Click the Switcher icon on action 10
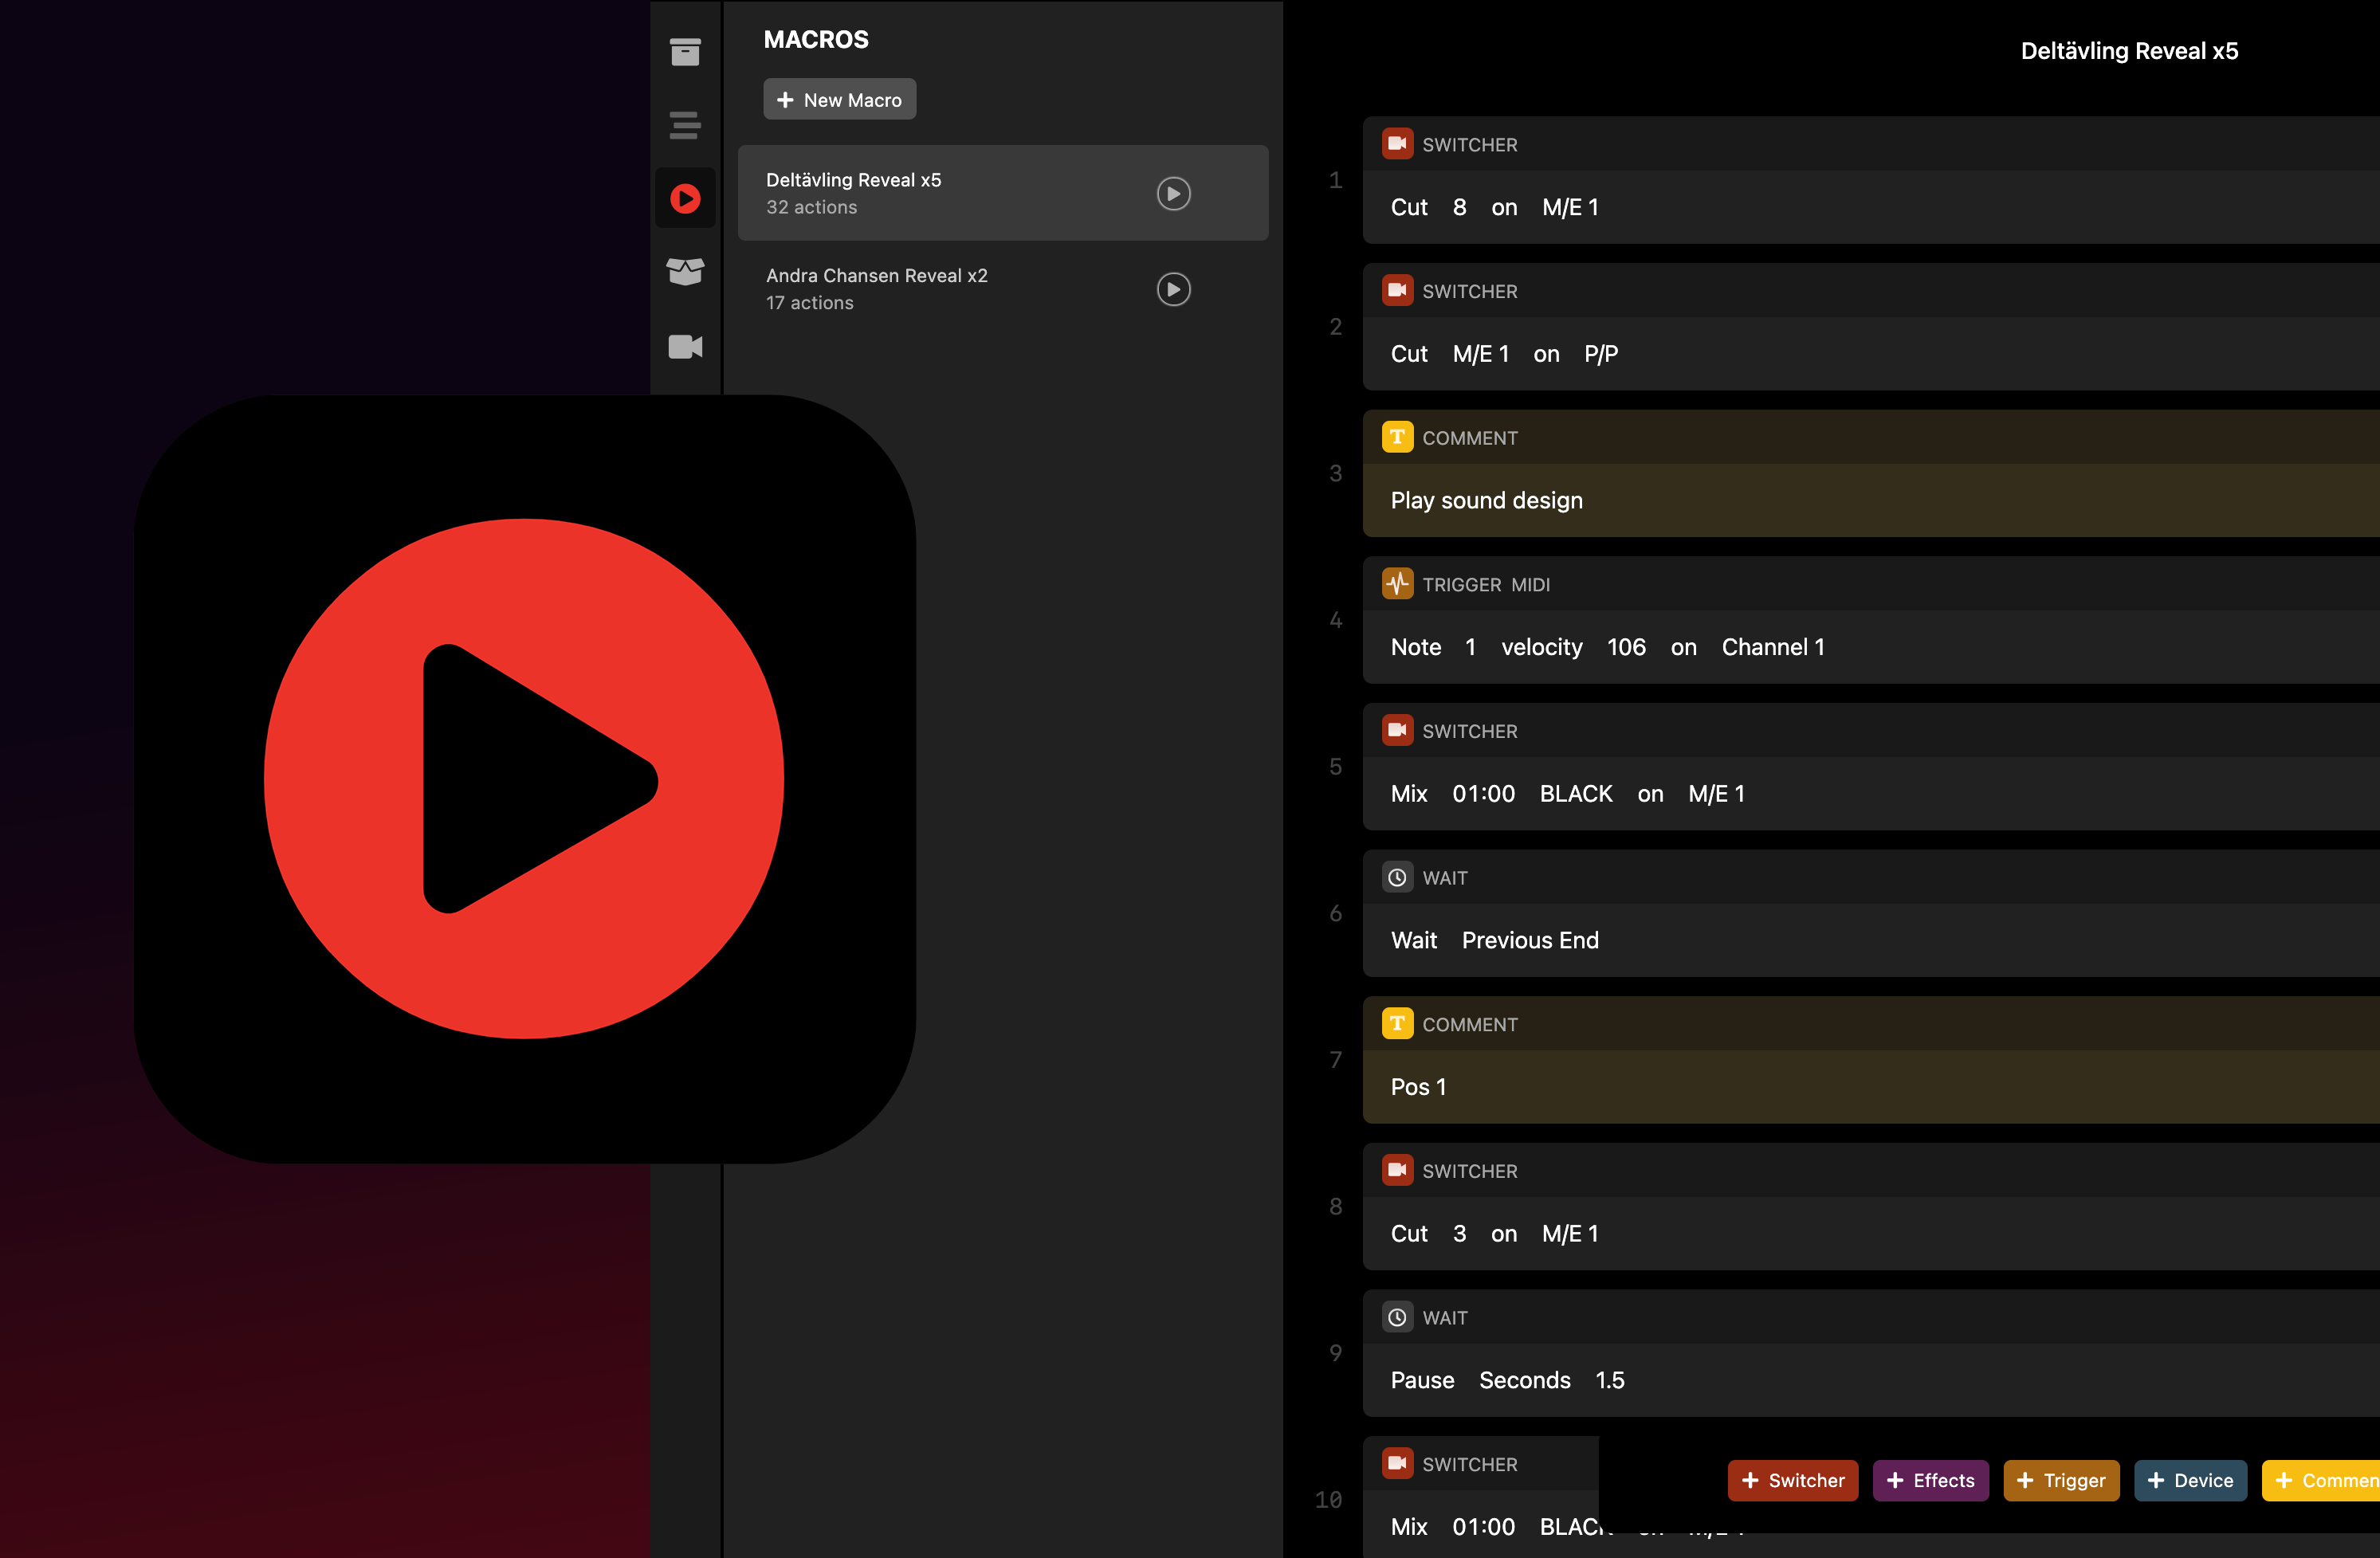This screenshot has height=1558, width=2380. 1397,1464
